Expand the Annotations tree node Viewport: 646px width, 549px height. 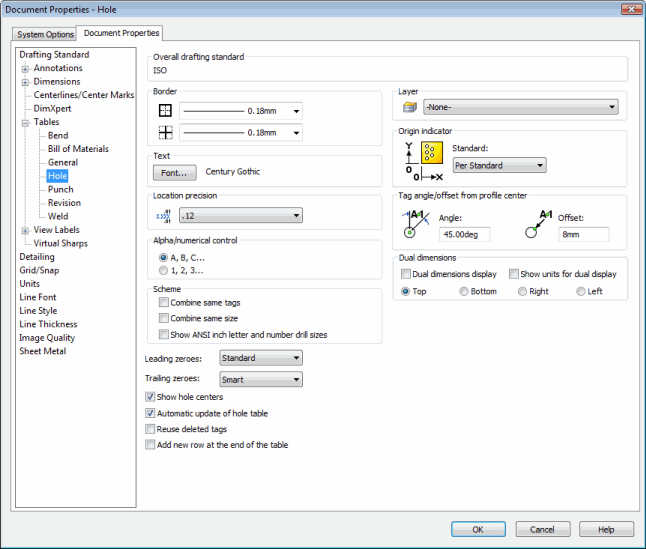(x=25, y=69)
